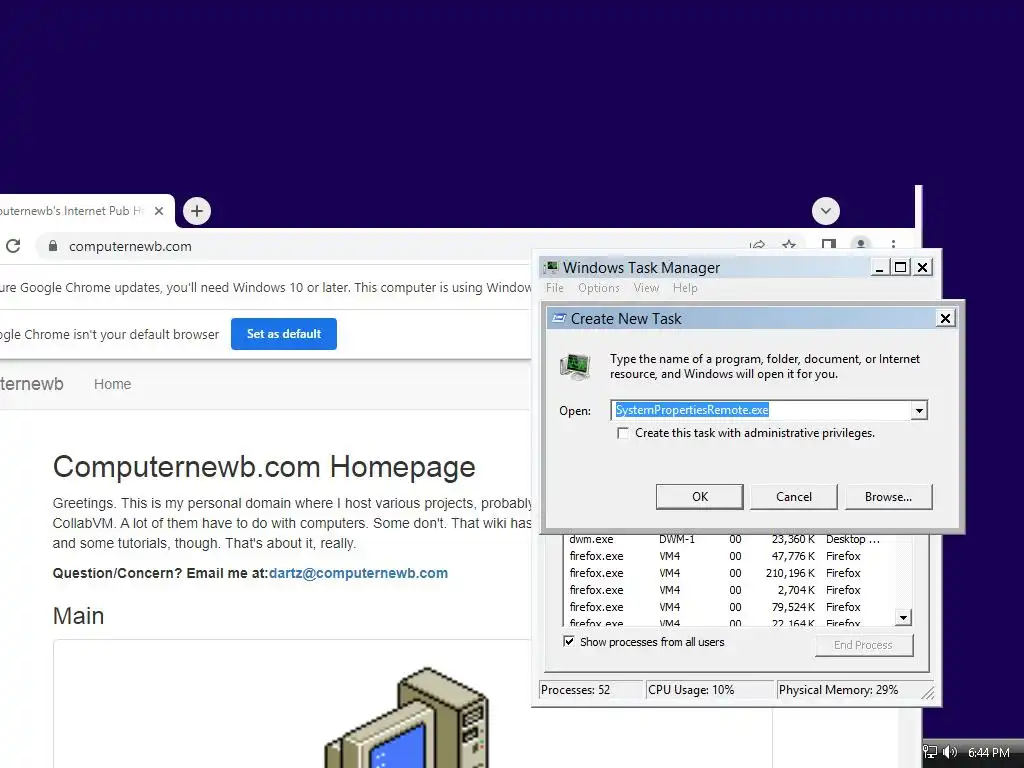Image resolution: width=1024 pixels, height=768 pixels.
Task: Open Chrome three-dot menu
Action: [x=893, y=246]
